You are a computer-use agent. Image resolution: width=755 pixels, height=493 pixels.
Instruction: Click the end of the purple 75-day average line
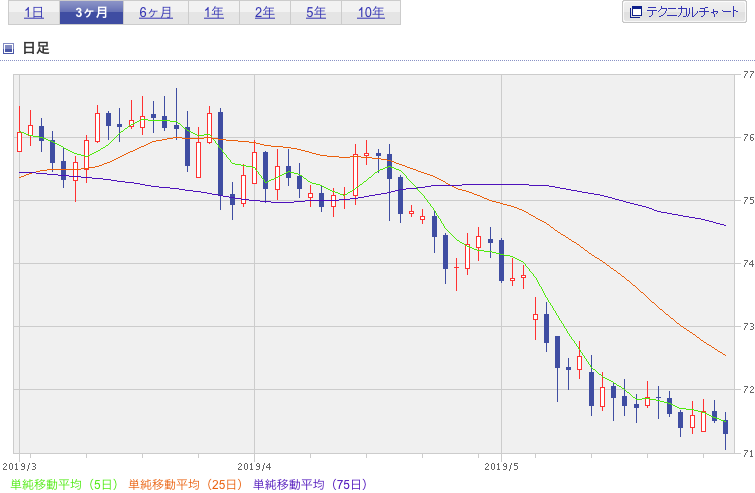point(725,225)
